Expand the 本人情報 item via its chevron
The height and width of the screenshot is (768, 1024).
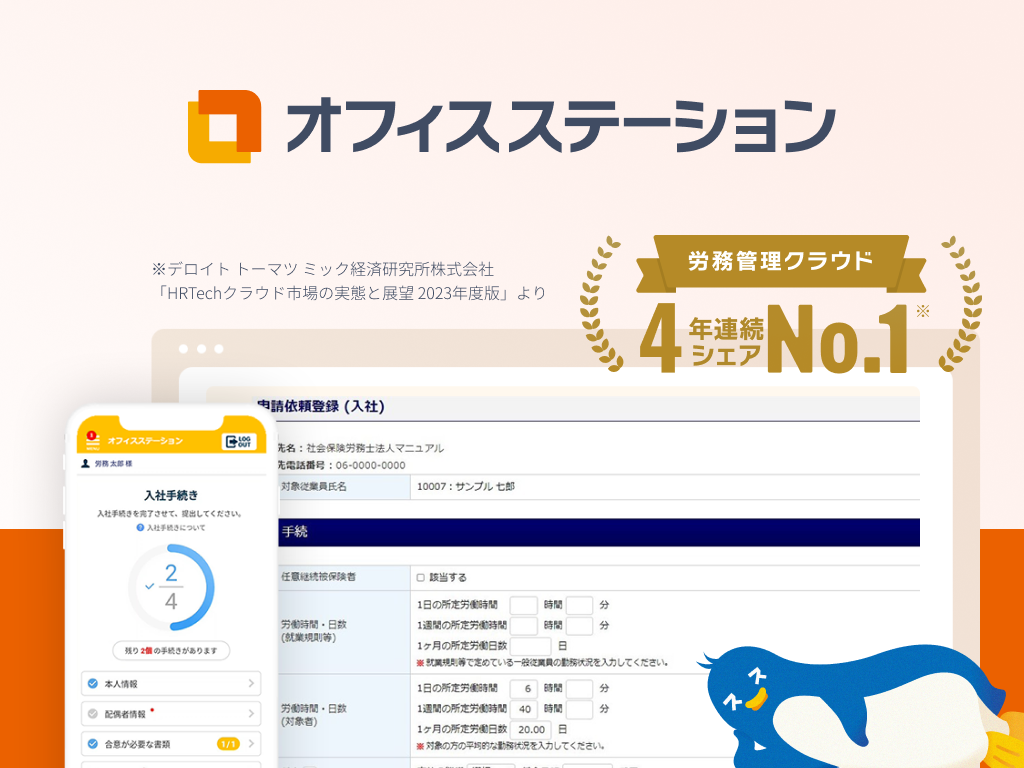click(x=251, y=684)
